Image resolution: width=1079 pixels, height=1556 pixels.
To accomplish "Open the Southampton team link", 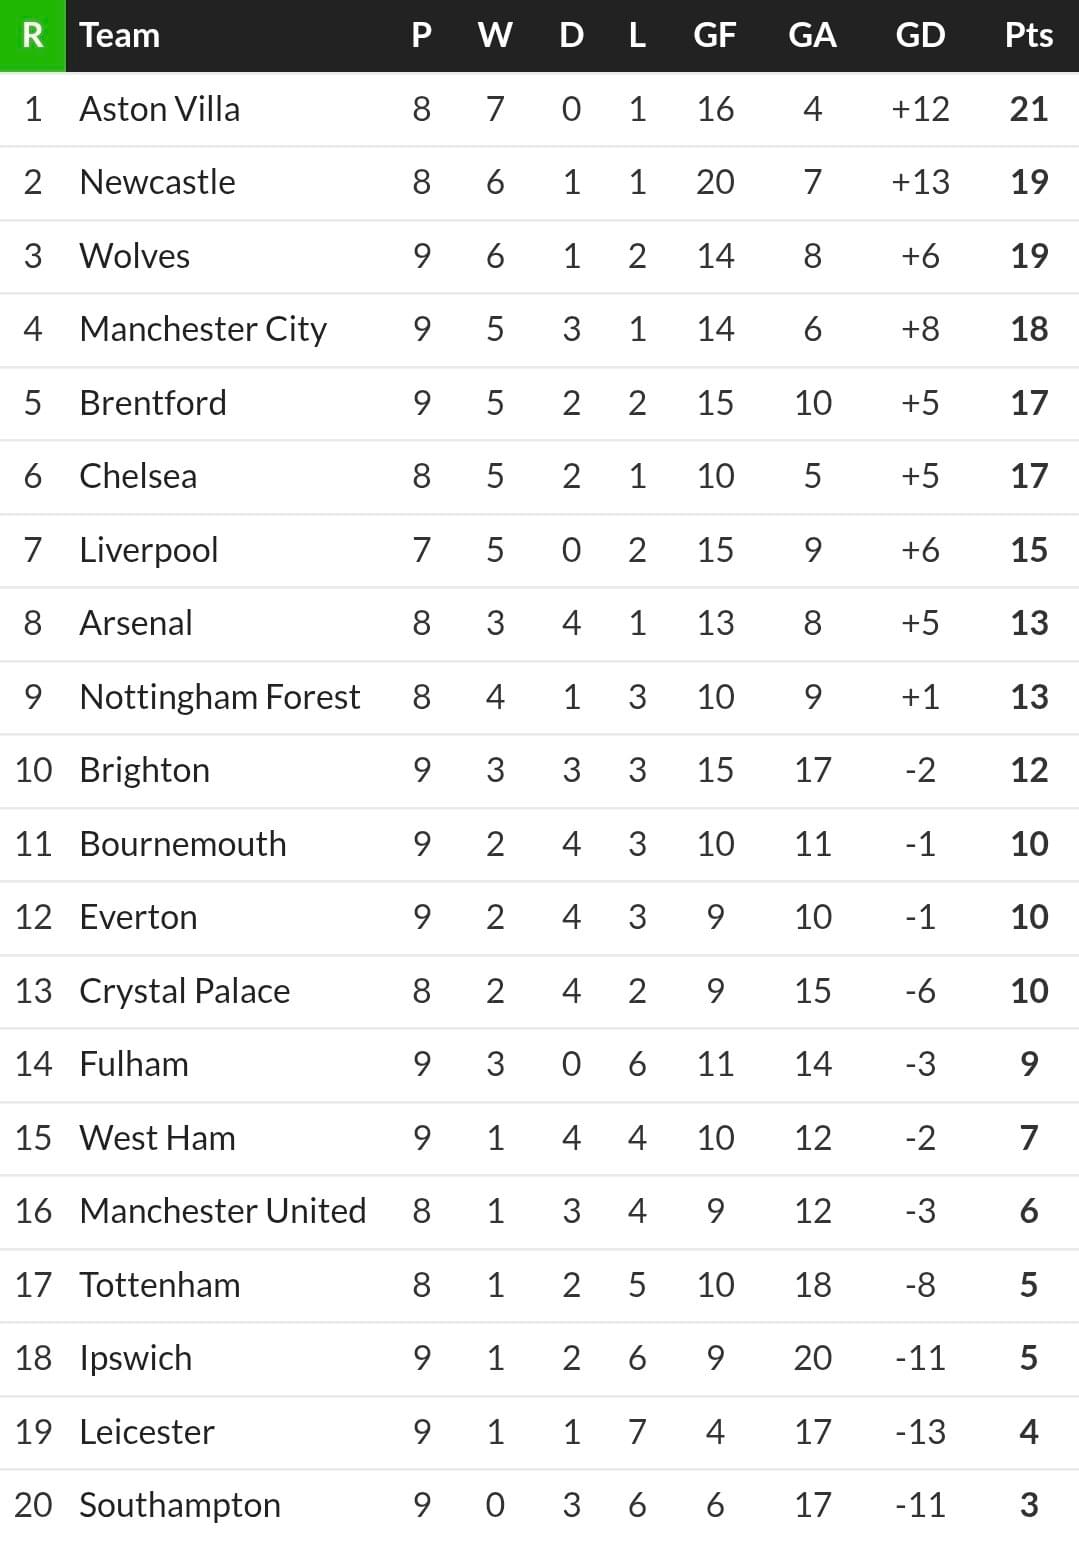I will coord(180,1505).
